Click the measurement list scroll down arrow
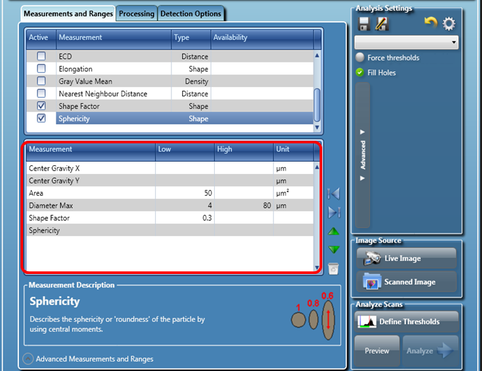The height and width of the screenshot is (371, 482). pyautogui.click(x=317, y=127)
